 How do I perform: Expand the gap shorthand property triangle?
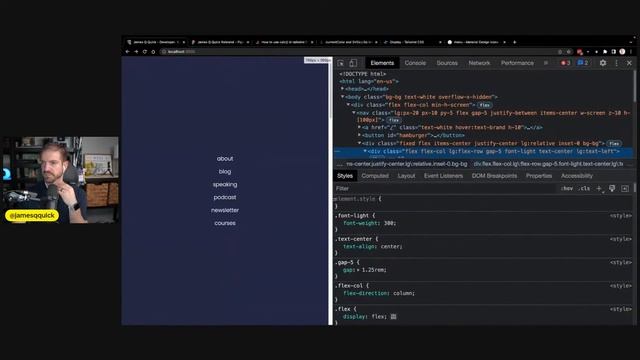[358, 270]
